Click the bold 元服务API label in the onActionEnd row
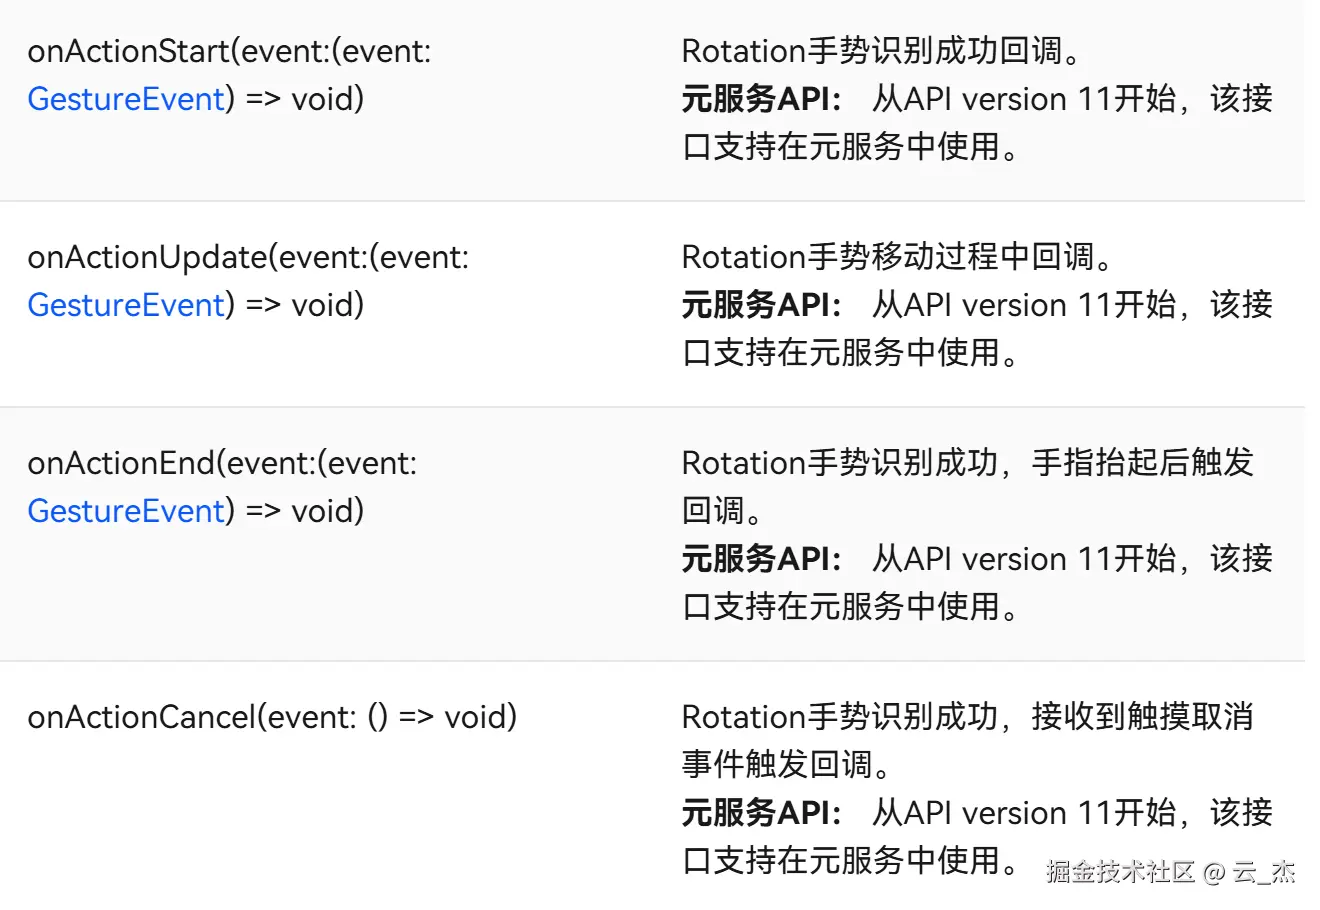 [x=761, y=559]
